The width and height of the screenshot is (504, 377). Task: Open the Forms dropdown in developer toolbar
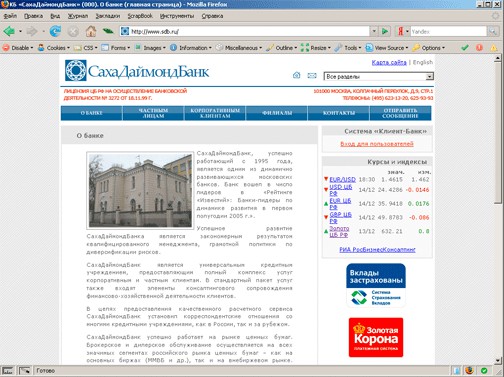(x=116, y=48)
